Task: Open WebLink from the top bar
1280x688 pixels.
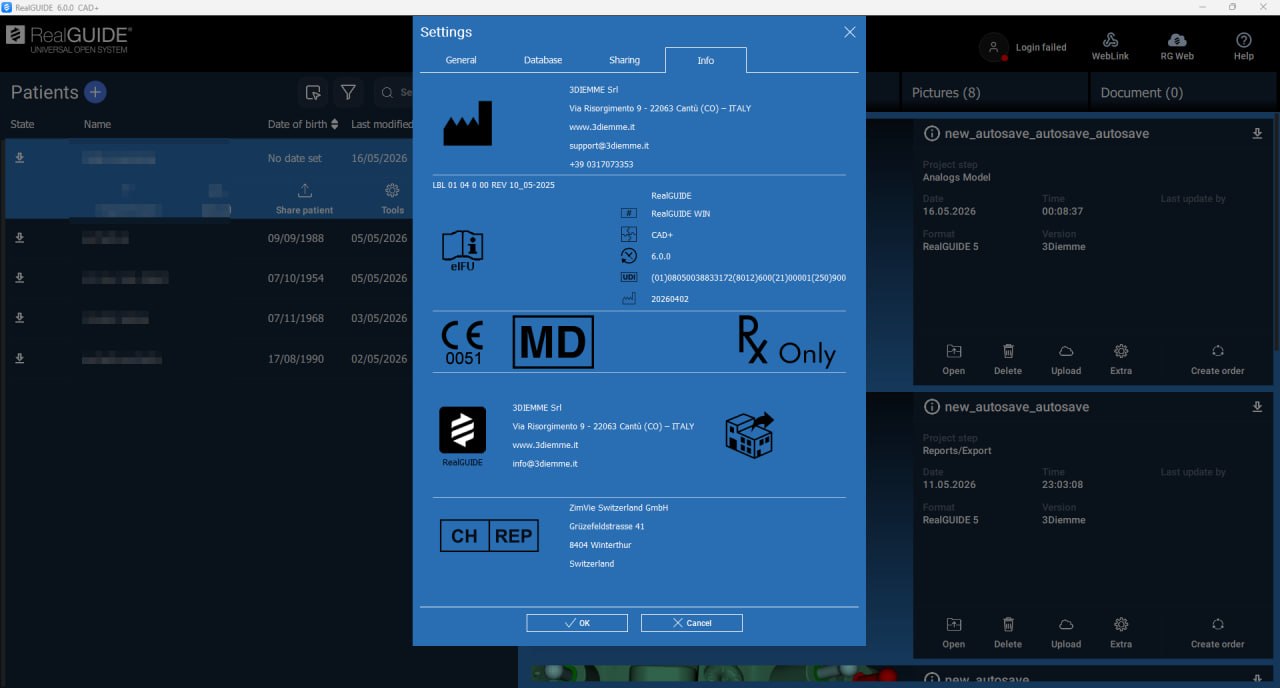Action: (1110, 47)
